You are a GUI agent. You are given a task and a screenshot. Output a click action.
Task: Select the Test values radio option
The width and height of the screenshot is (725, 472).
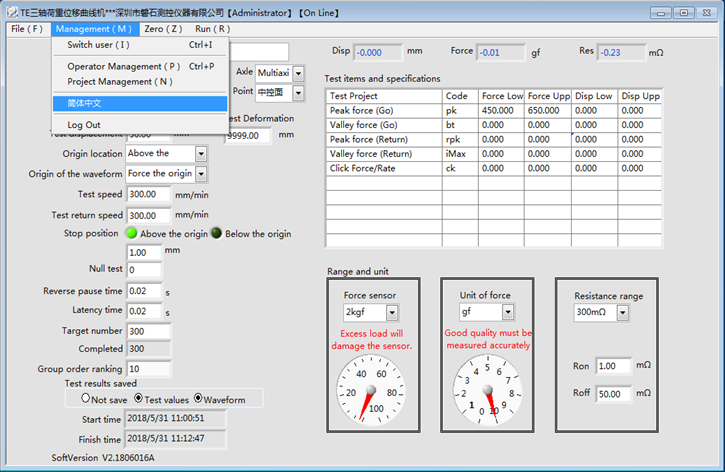click(137, 398)
